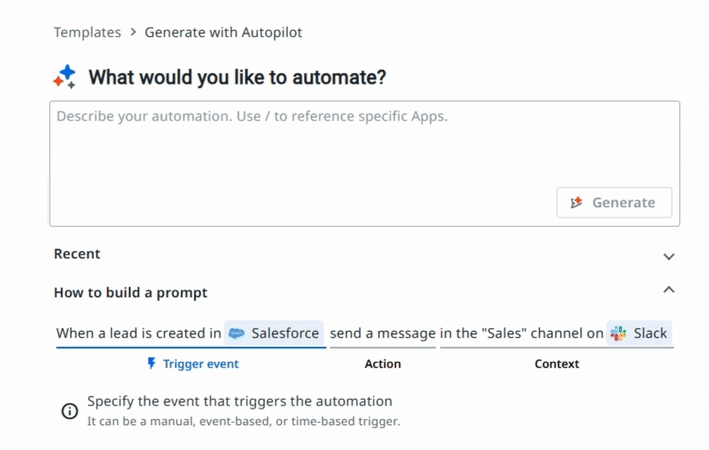Select the Action tab

click(x=383, y=364)
